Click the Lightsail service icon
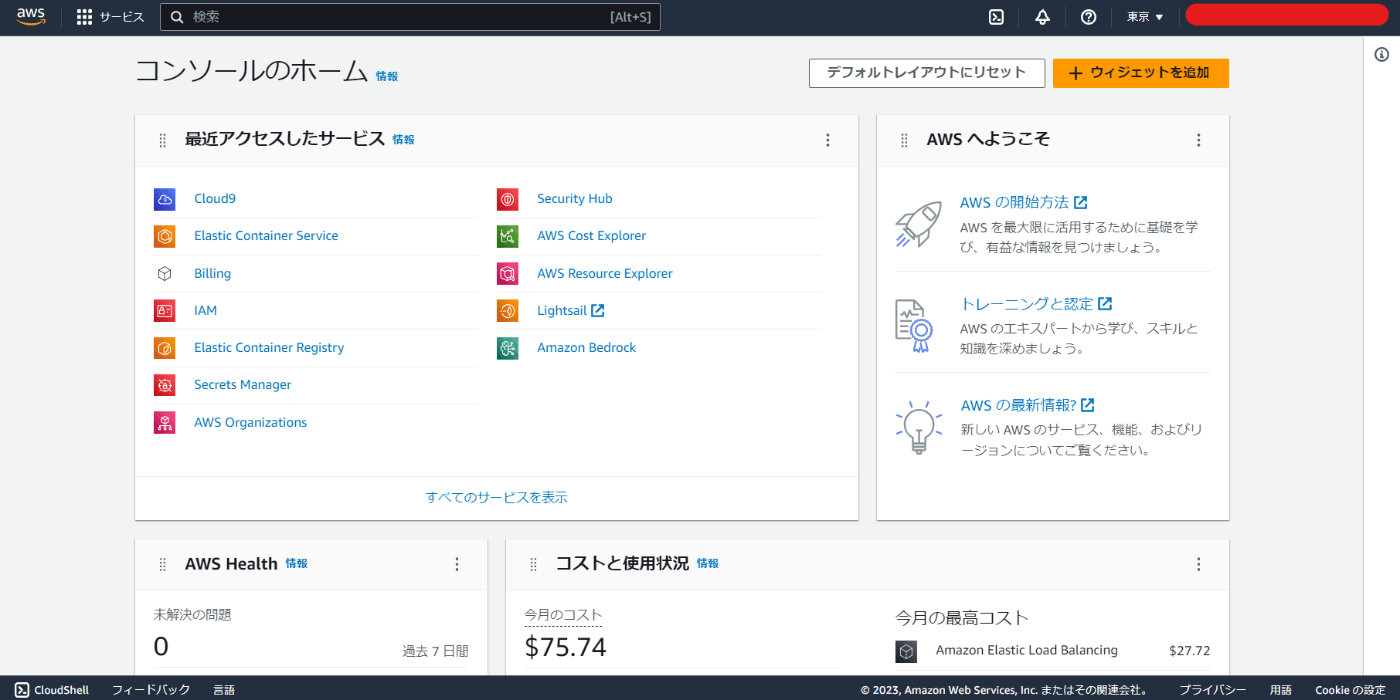 (508, 311)
